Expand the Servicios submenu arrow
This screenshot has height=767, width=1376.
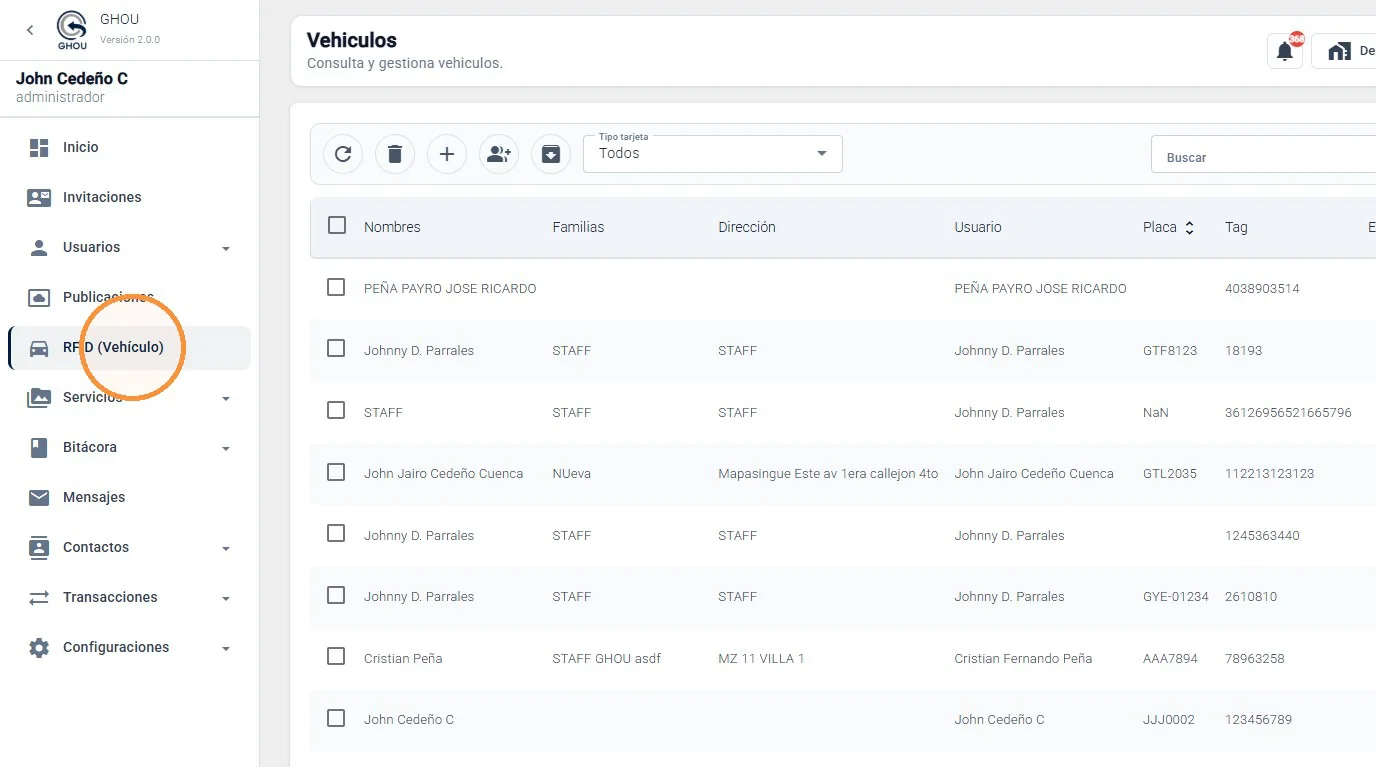[x=226, y=398]
